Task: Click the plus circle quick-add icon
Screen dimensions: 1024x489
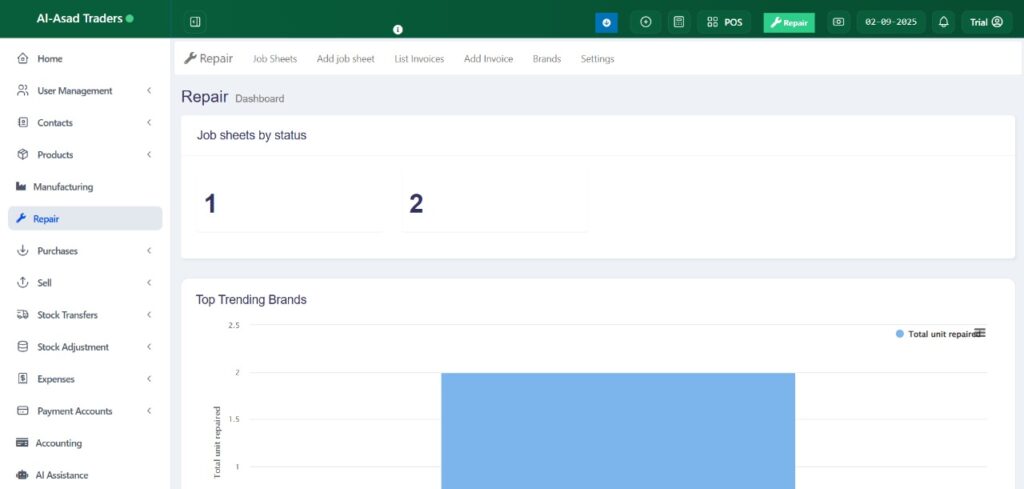Action: coord(646,22)
